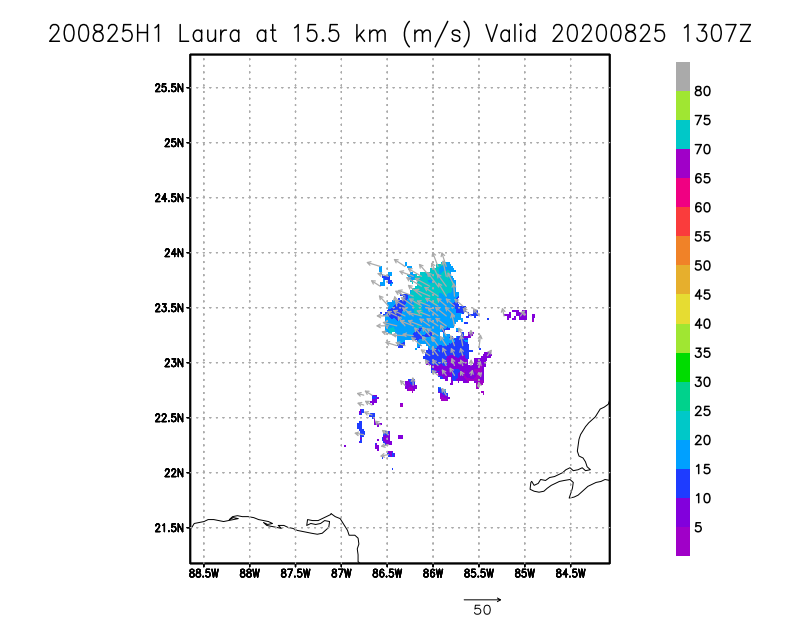Click the colorbar label 5
The width and height of the screenshot is (800, 618).
click(698, 528)
